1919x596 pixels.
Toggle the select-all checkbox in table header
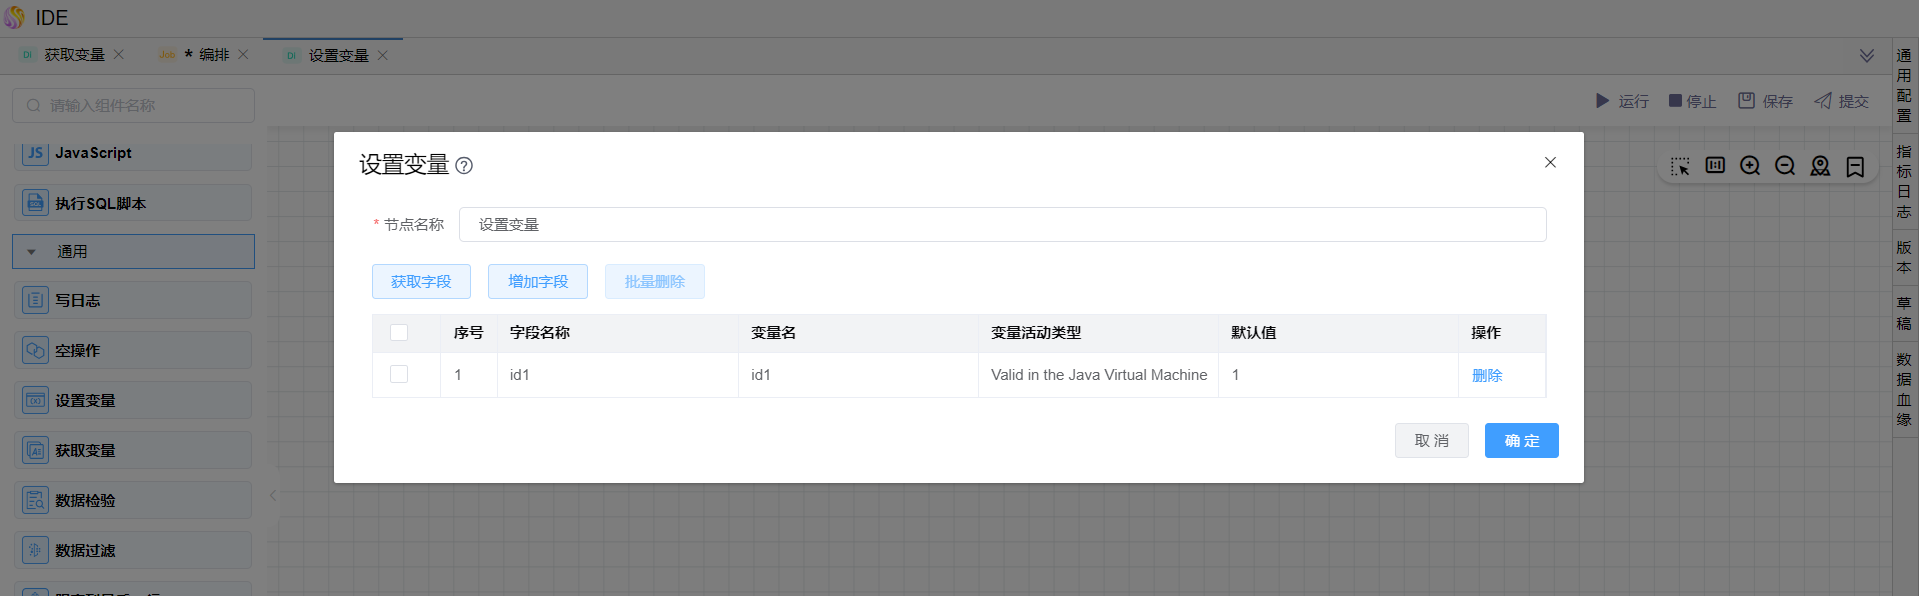(x=399, y=333)
